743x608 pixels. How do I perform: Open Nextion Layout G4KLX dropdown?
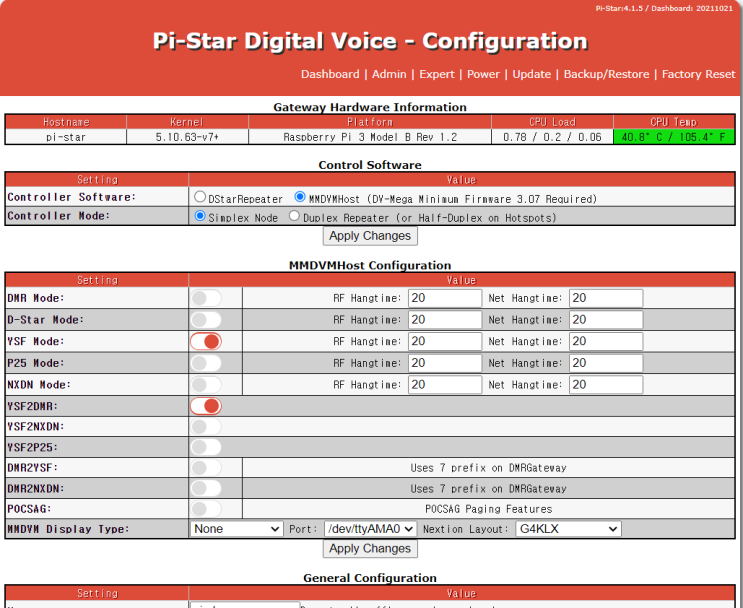coord(568,529)
